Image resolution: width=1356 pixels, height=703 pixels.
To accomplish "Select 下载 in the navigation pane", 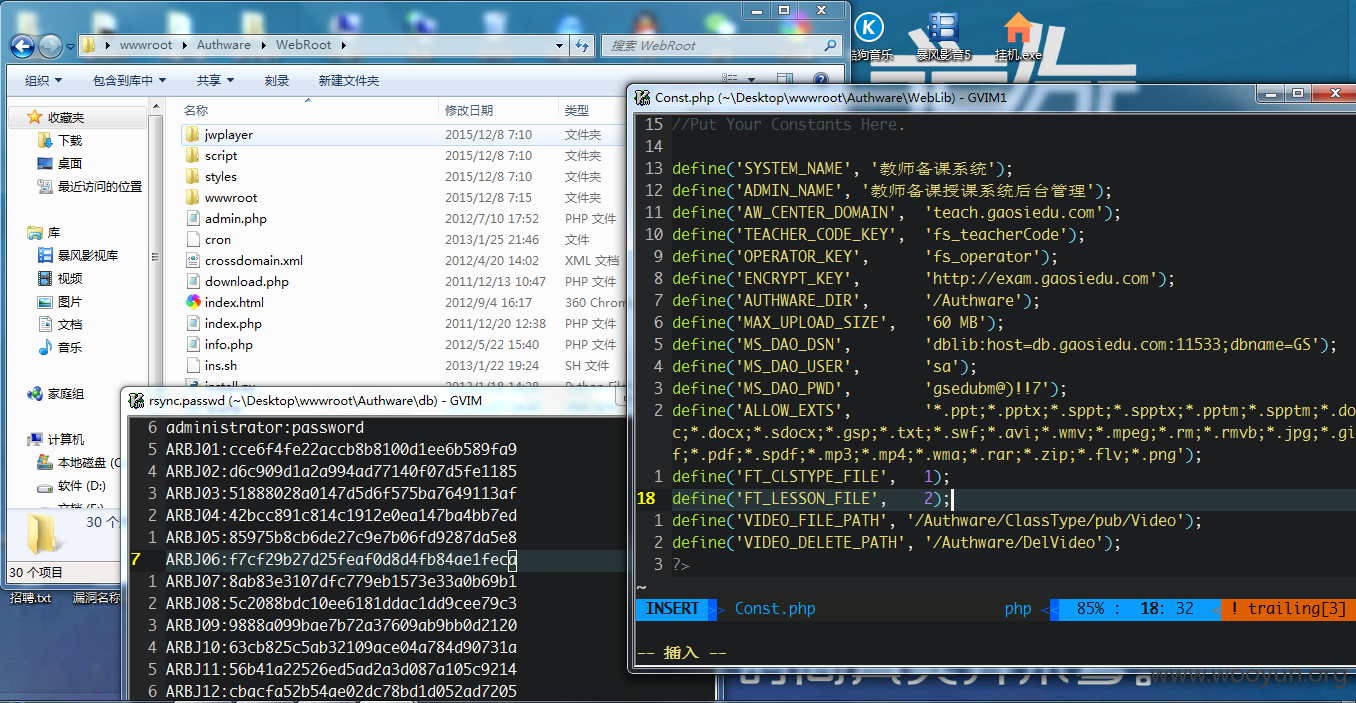I will click(x=60, y=141).
